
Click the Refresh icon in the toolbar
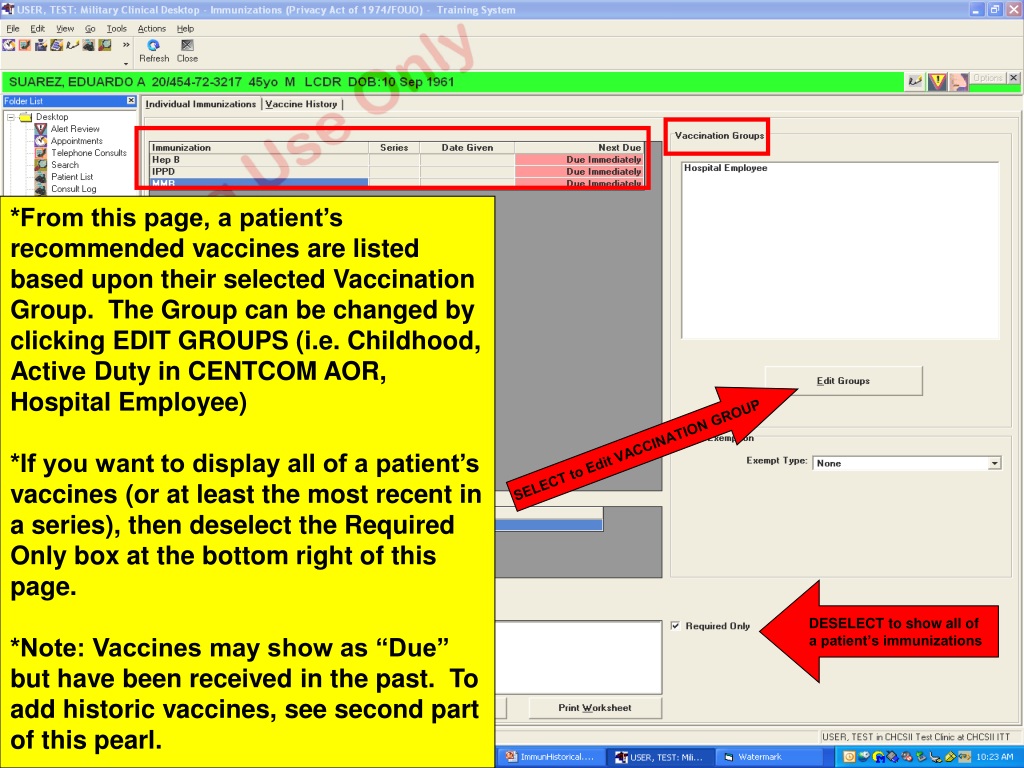point(154,45)
